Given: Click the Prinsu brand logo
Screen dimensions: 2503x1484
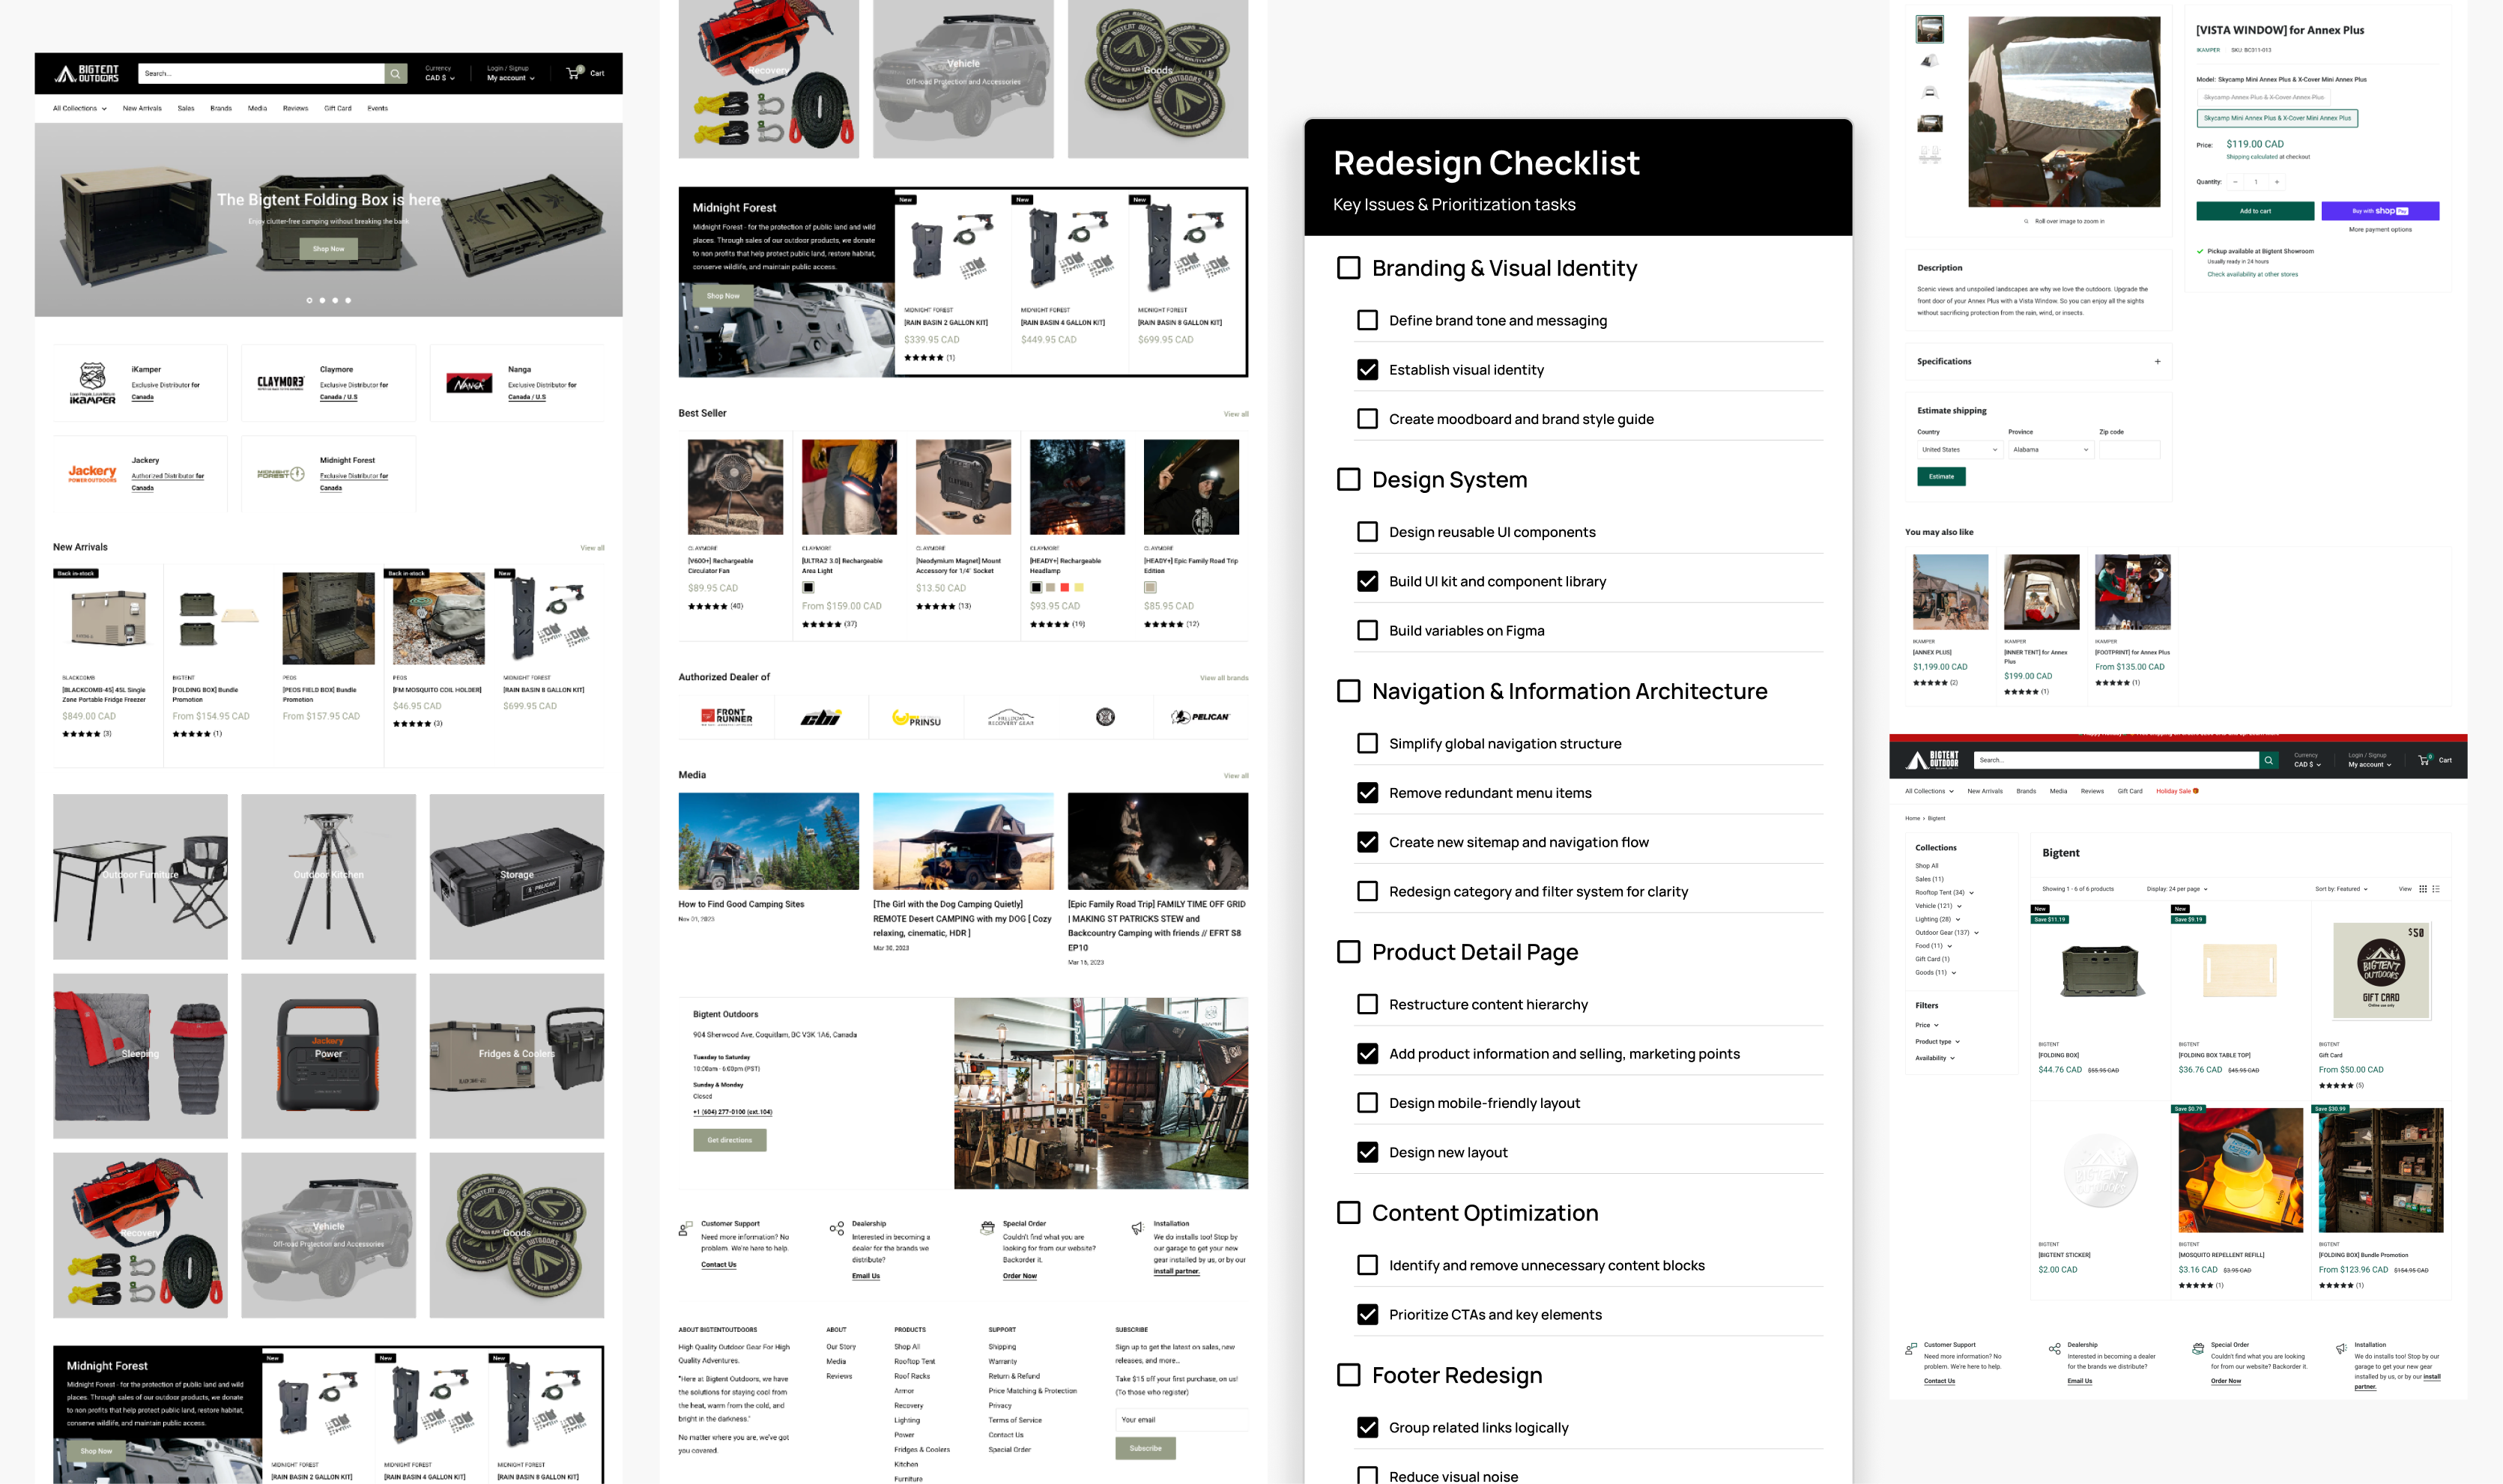Looking at the screenshot, I should pos(916,718).
